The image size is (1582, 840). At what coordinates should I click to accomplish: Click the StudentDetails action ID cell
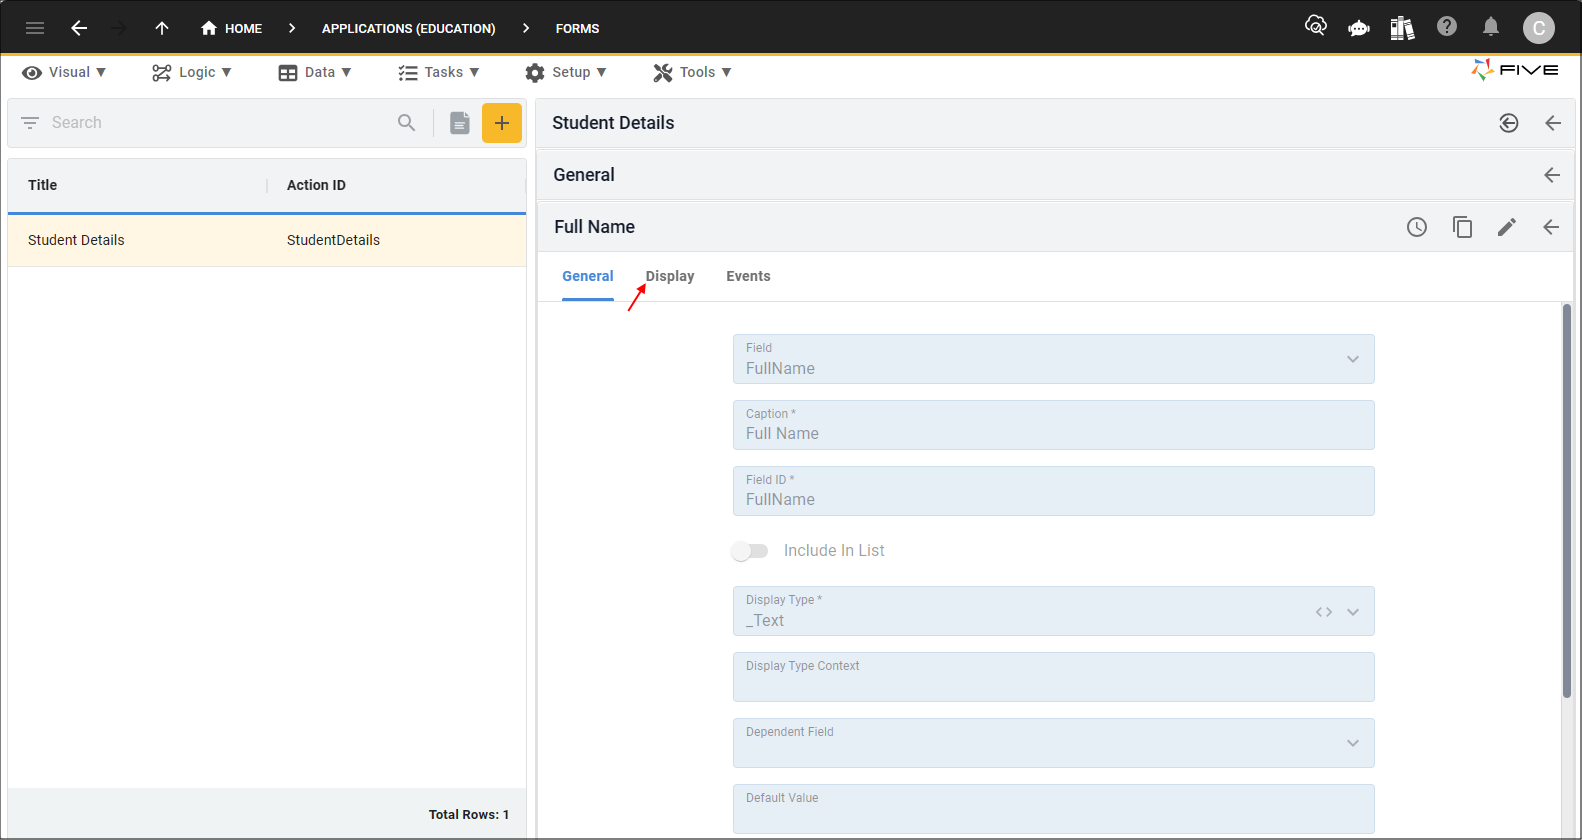(333, 240)
